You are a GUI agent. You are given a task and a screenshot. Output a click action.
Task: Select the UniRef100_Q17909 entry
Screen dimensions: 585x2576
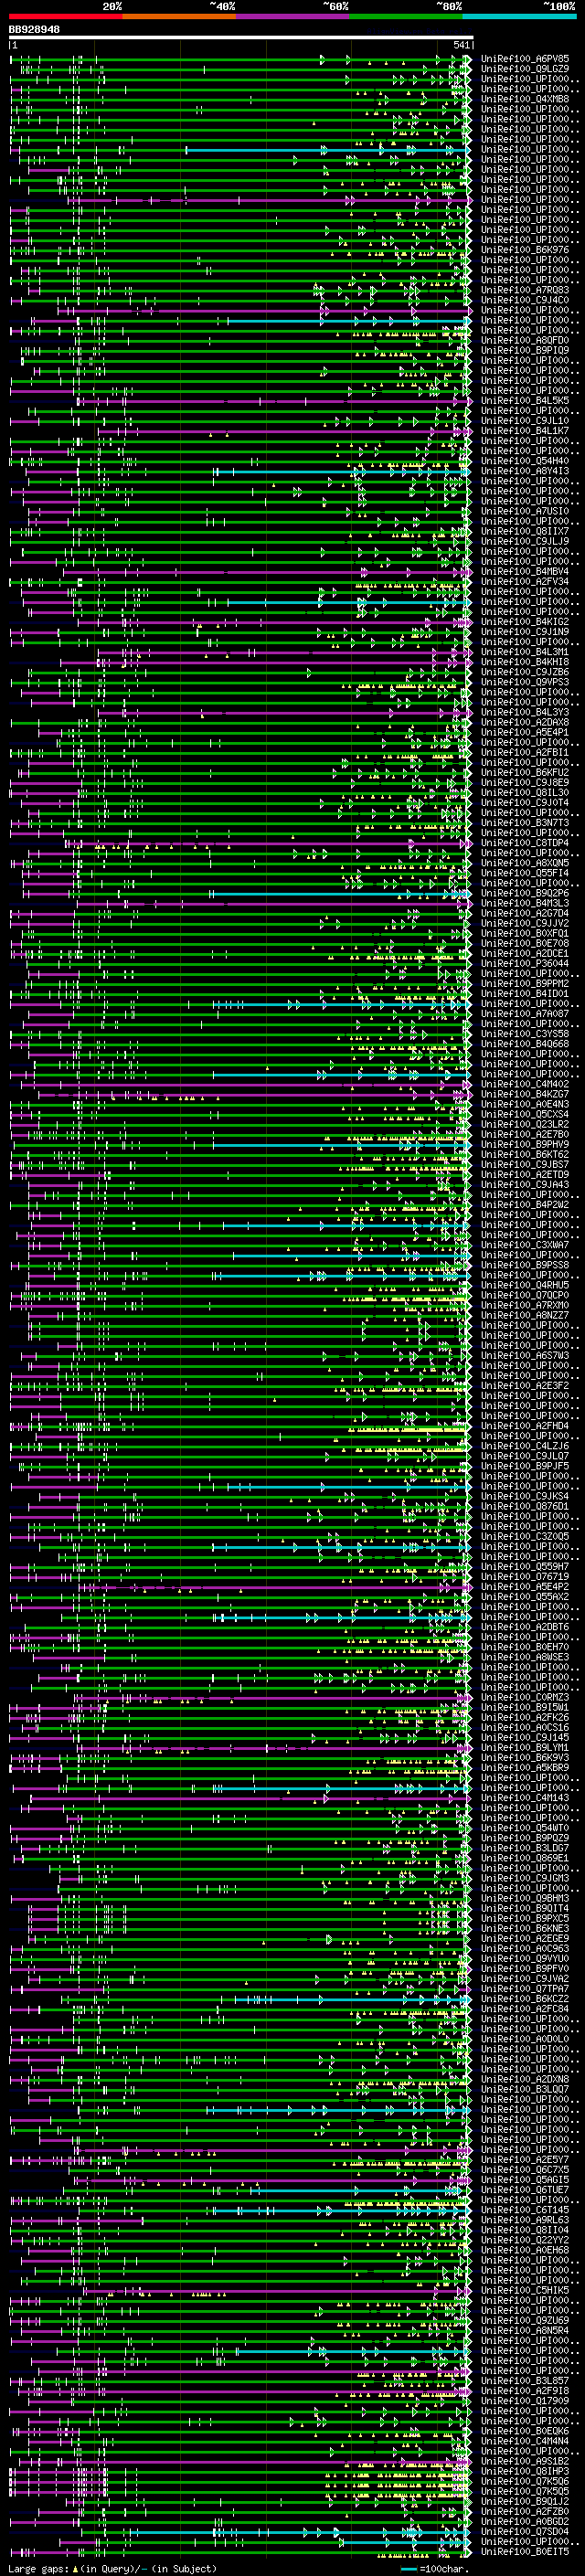525,2401
